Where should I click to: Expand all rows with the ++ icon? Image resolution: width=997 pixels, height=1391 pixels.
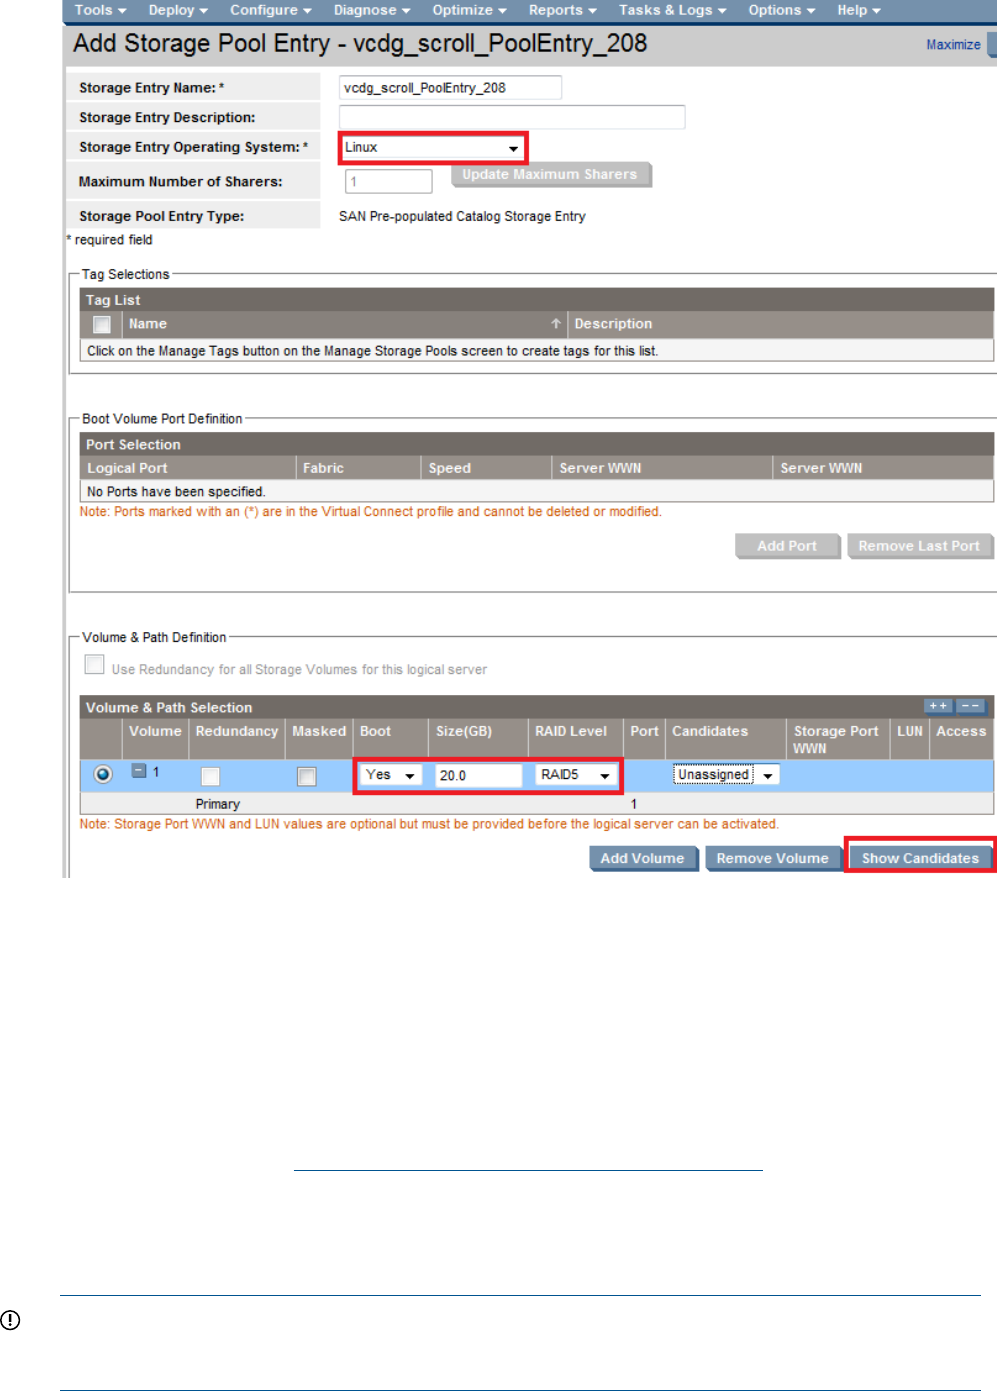(938, 706)
